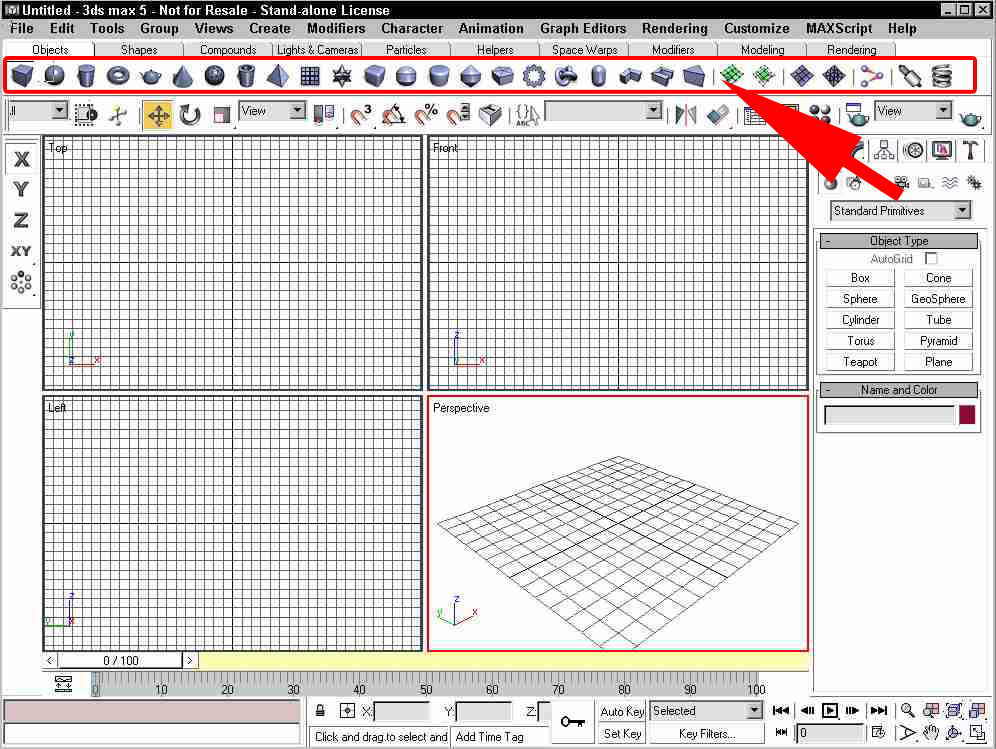Activate the Pan hand viewport control
The width and height of the screenshot is (996, 749).
[931, 732]
